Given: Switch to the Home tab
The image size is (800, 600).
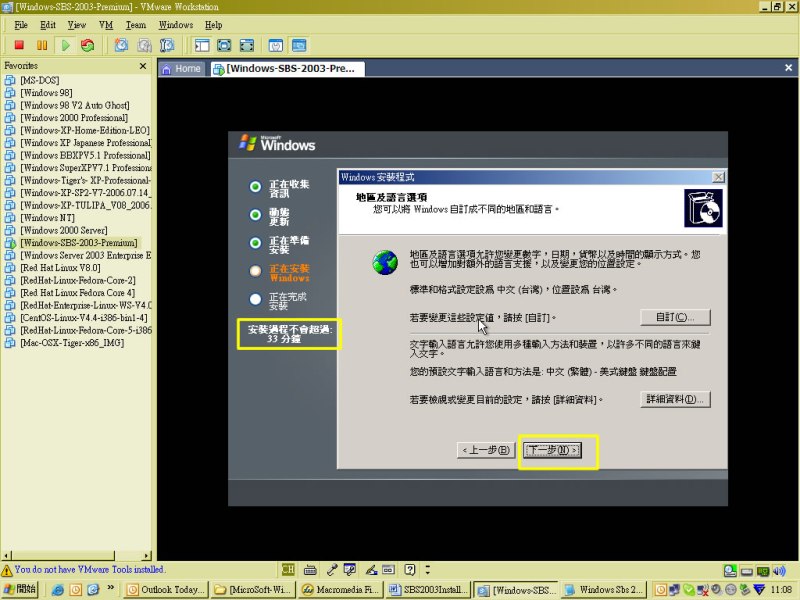Looking at the screenshot, I should coord(182,69).
